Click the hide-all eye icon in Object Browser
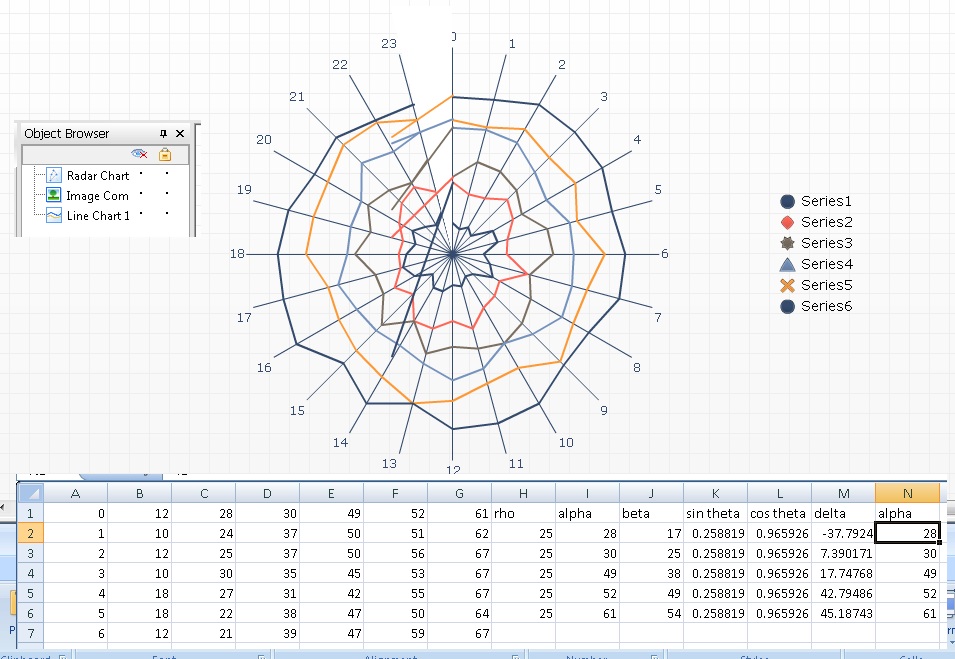955x659 pixels. (x=140, y=154)
